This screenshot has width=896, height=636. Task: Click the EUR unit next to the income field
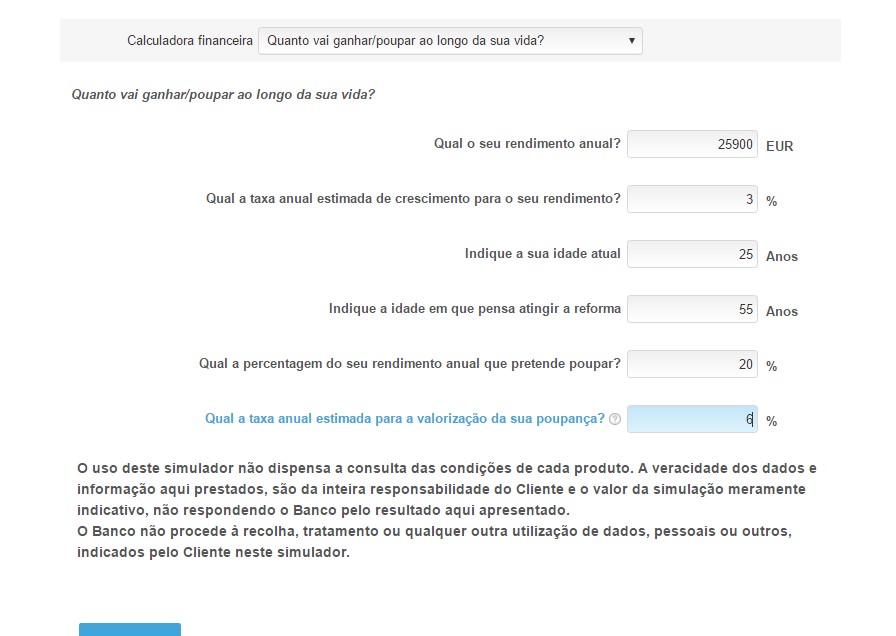click(x=779, y=146)
